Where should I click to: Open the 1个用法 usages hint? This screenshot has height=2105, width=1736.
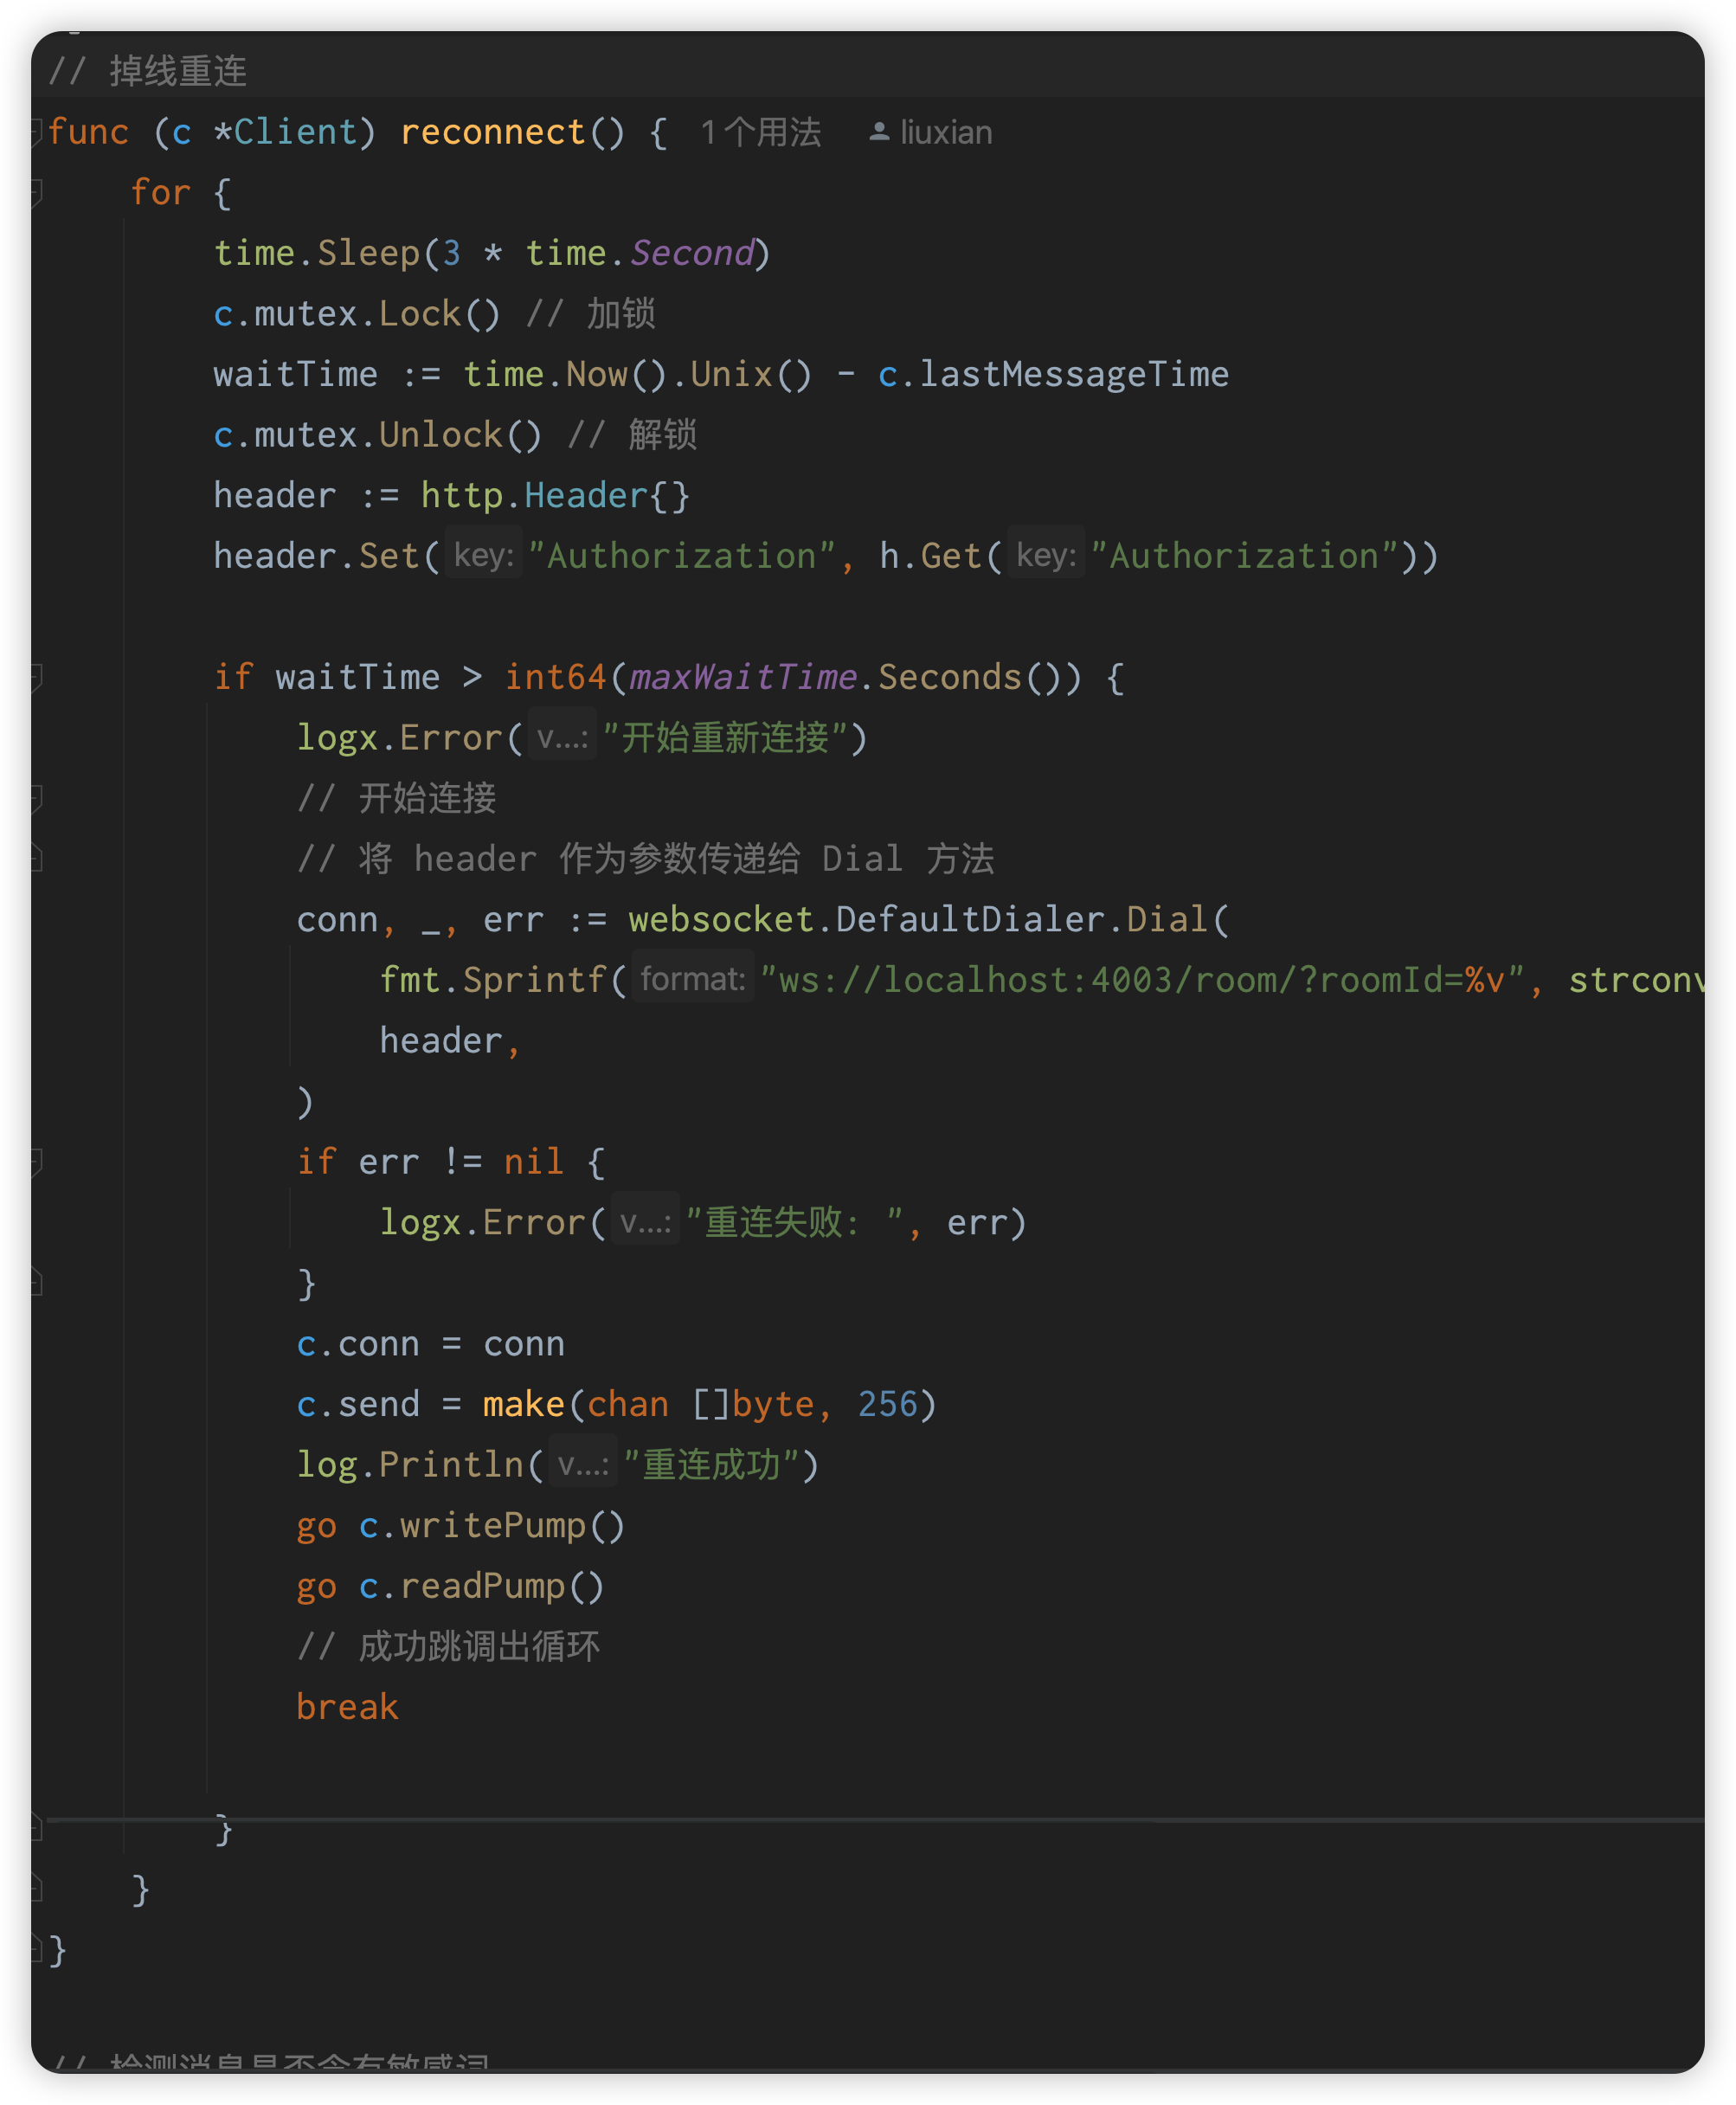761,132
